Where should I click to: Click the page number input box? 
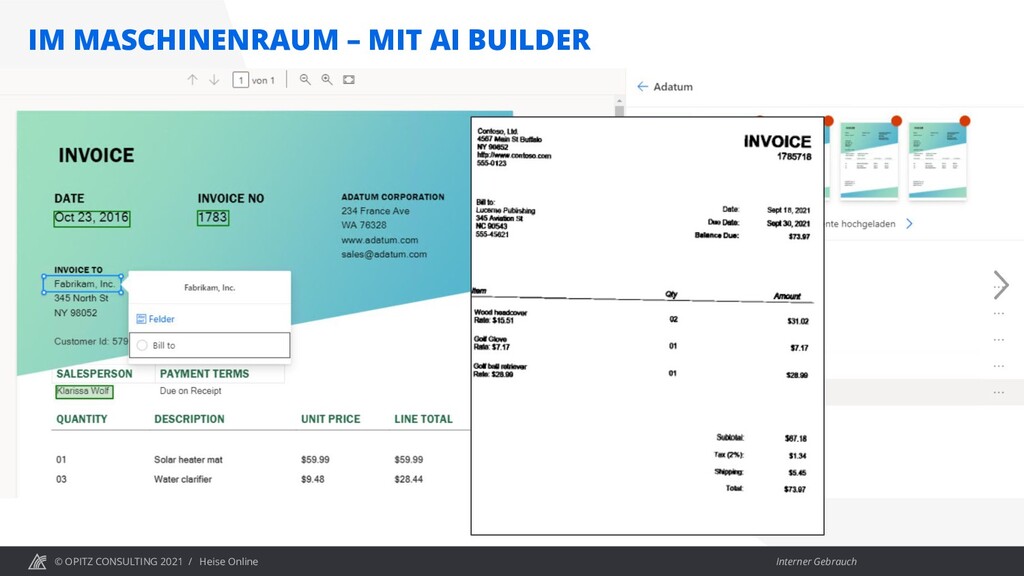240,80
